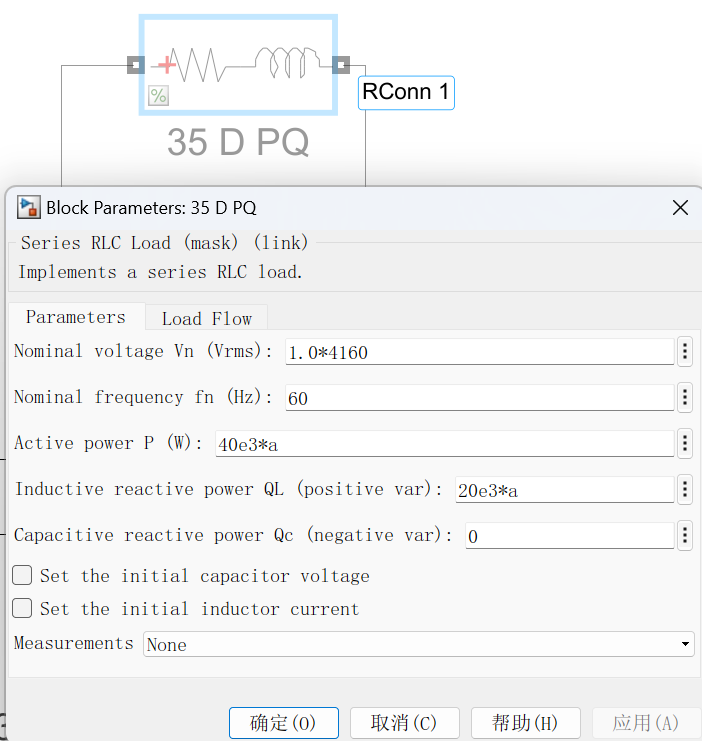The width and height of the screenshot is (702, 741).
Task: Open options menu for Nominal voltage Vn
Action: pos(685,351)
